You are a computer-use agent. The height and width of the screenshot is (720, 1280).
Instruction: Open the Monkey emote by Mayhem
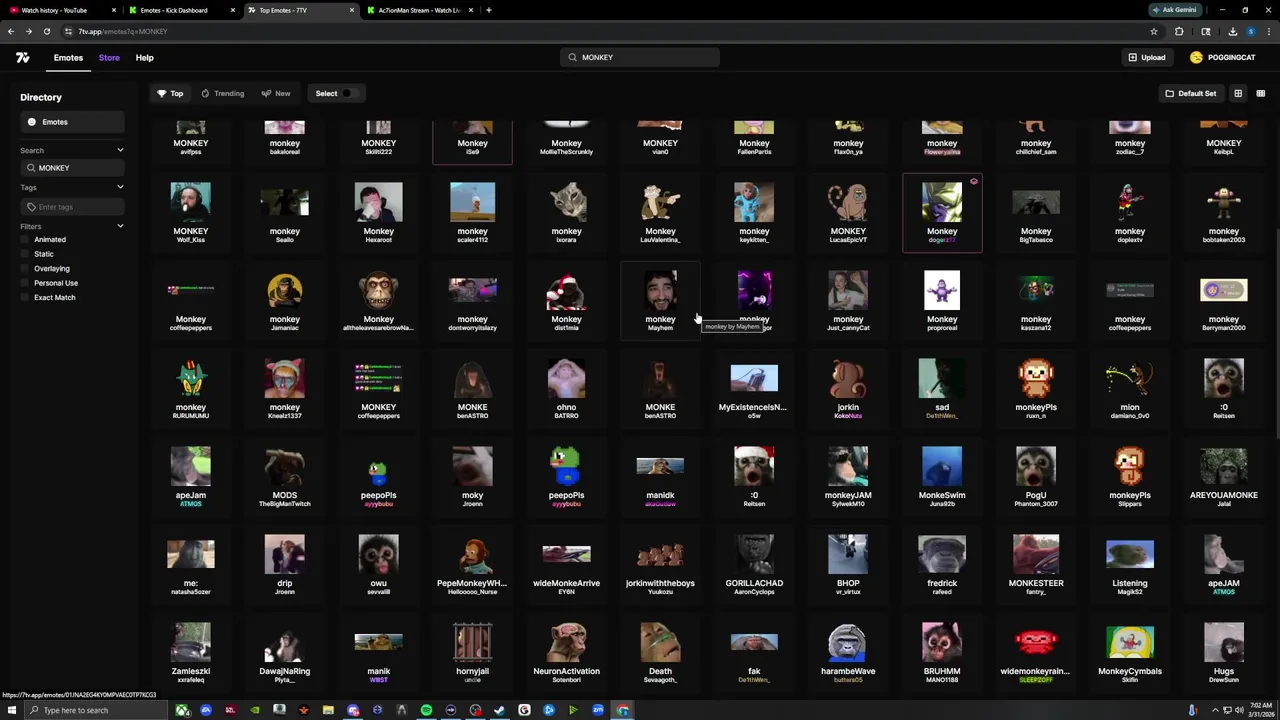pos(660,300)
